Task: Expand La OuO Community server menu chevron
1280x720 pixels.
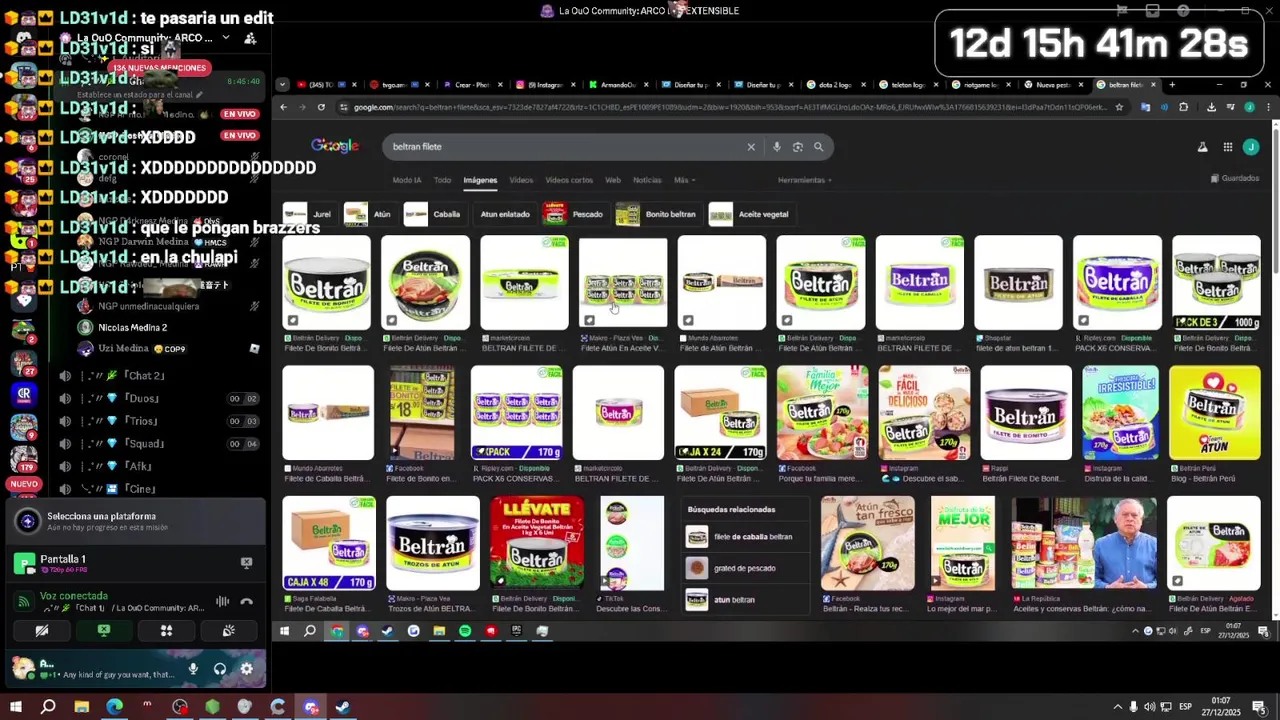Action: [x=226, y=38]
